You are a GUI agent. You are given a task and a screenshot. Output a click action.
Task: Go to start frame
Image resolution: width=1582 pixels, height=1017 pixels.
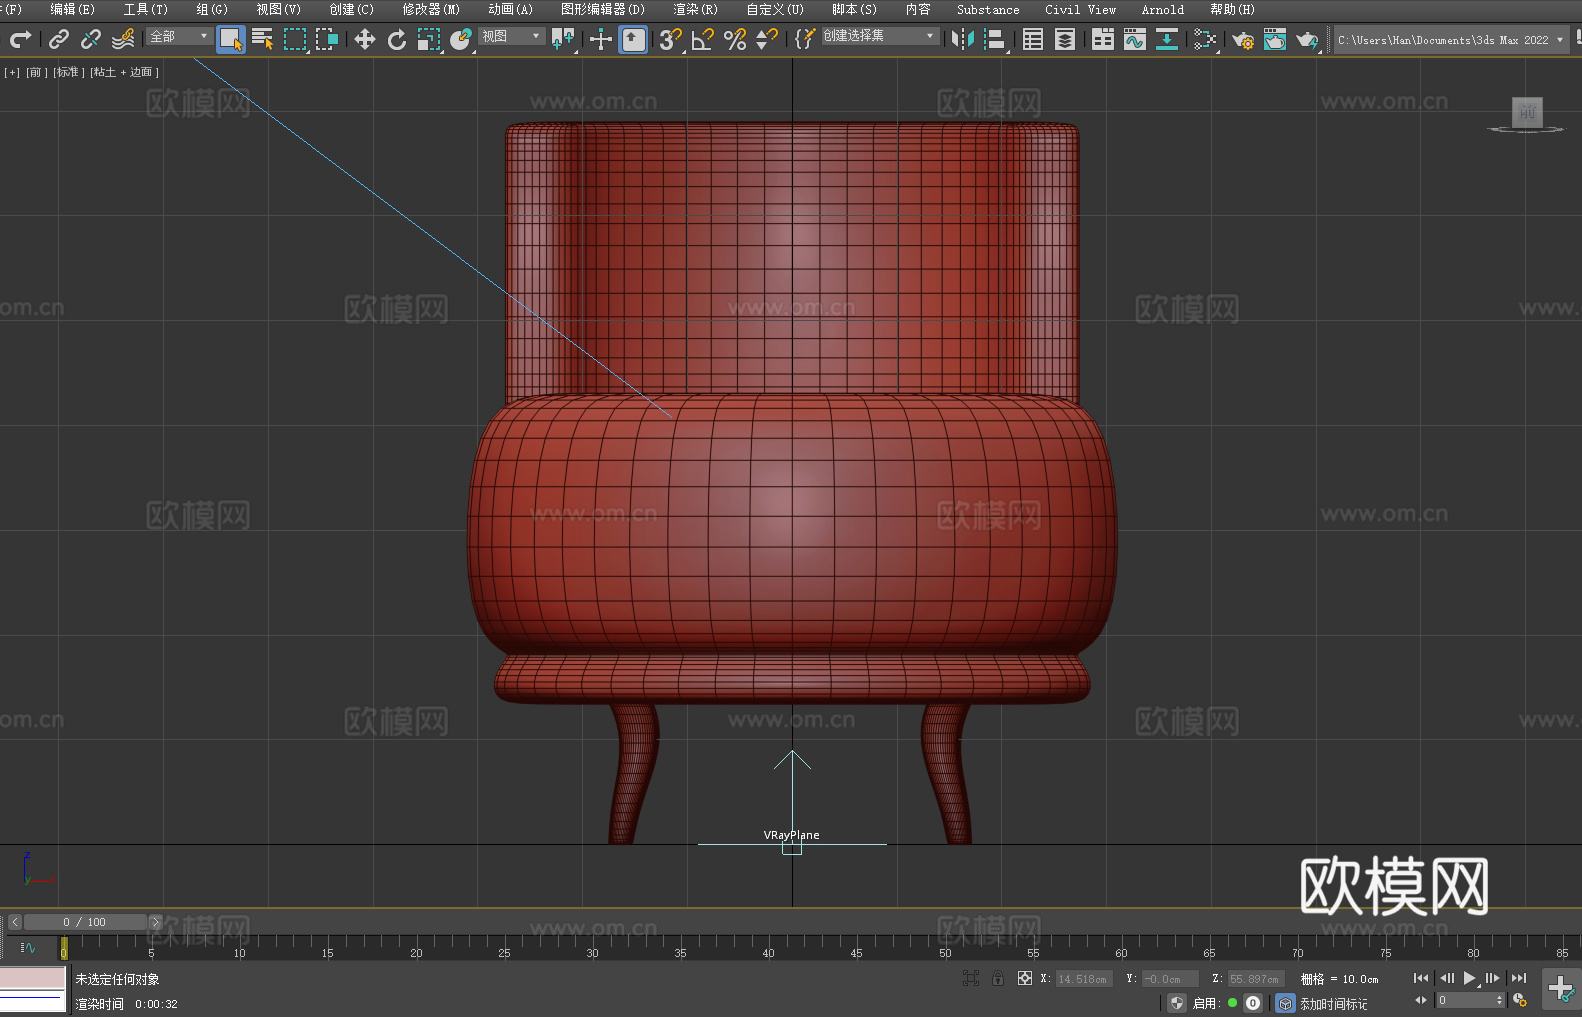tap(1421, 978)
